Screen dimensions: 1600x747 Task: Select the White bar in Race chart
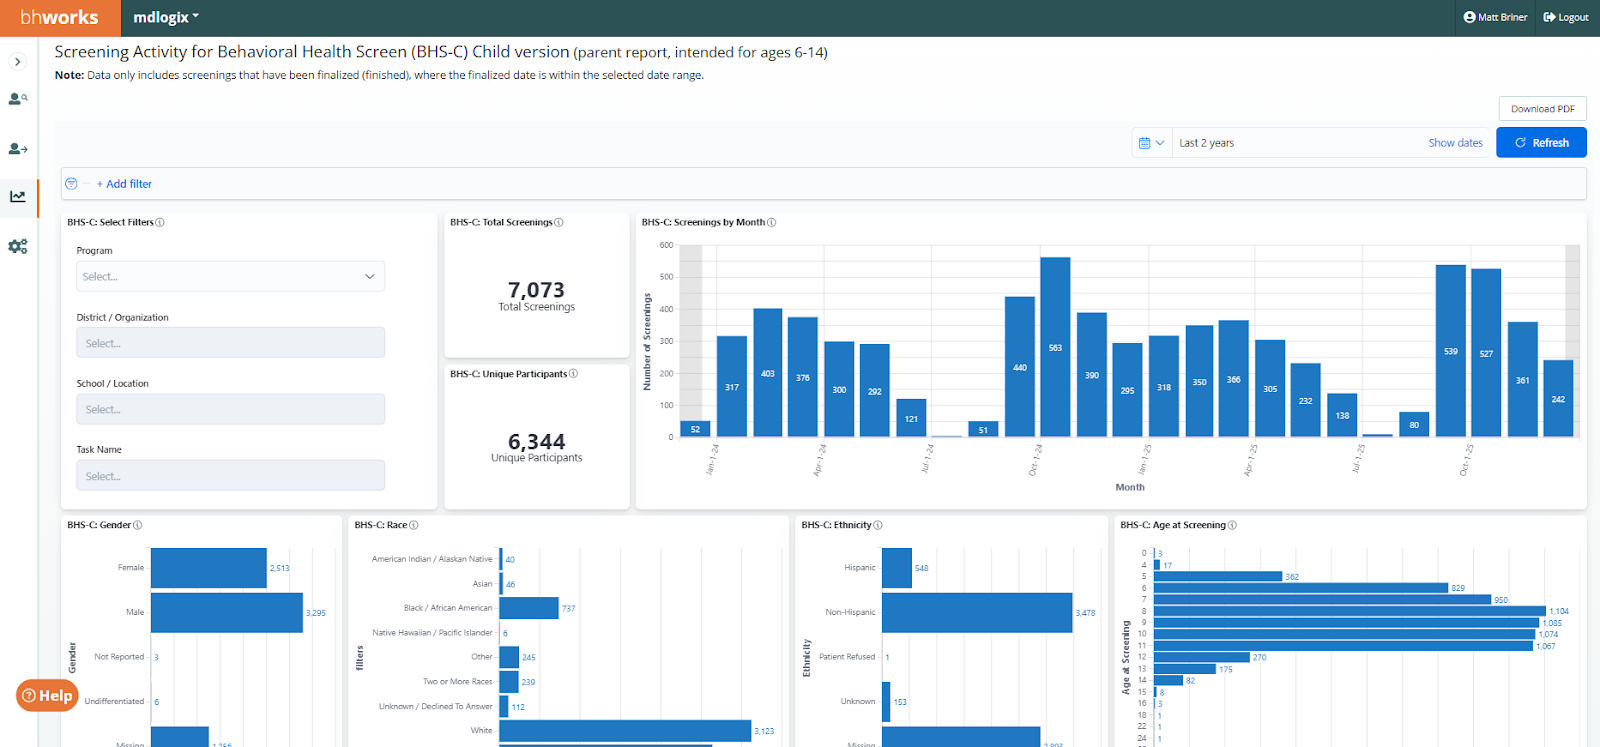pos(625,731)
